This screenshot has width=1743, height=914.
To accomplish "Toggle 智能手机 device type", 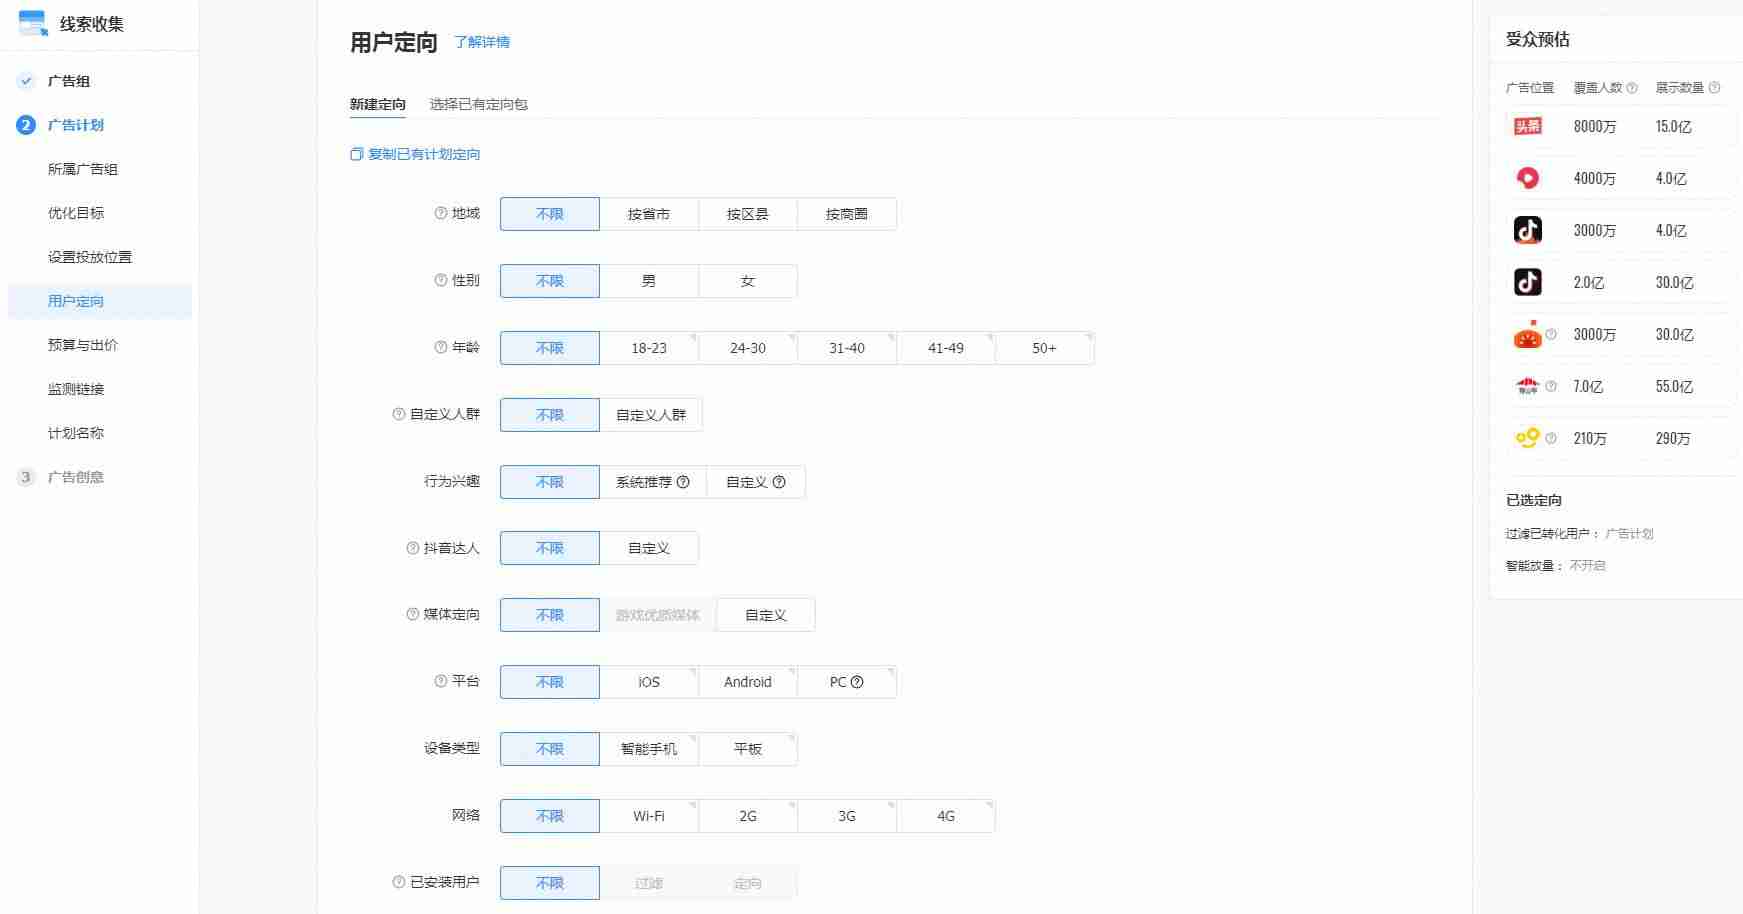I will click(648, 749).
